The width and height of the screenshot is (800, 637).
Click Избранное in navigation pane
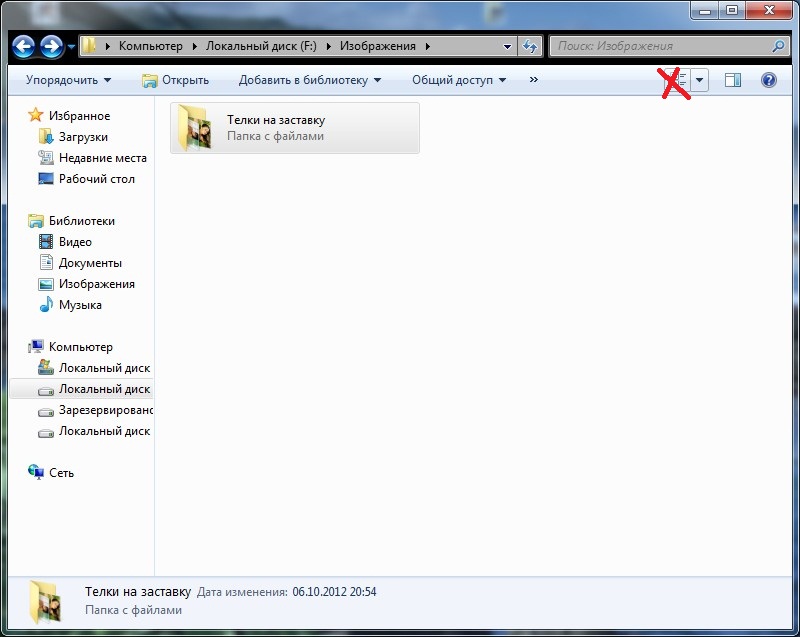point(79,116)
